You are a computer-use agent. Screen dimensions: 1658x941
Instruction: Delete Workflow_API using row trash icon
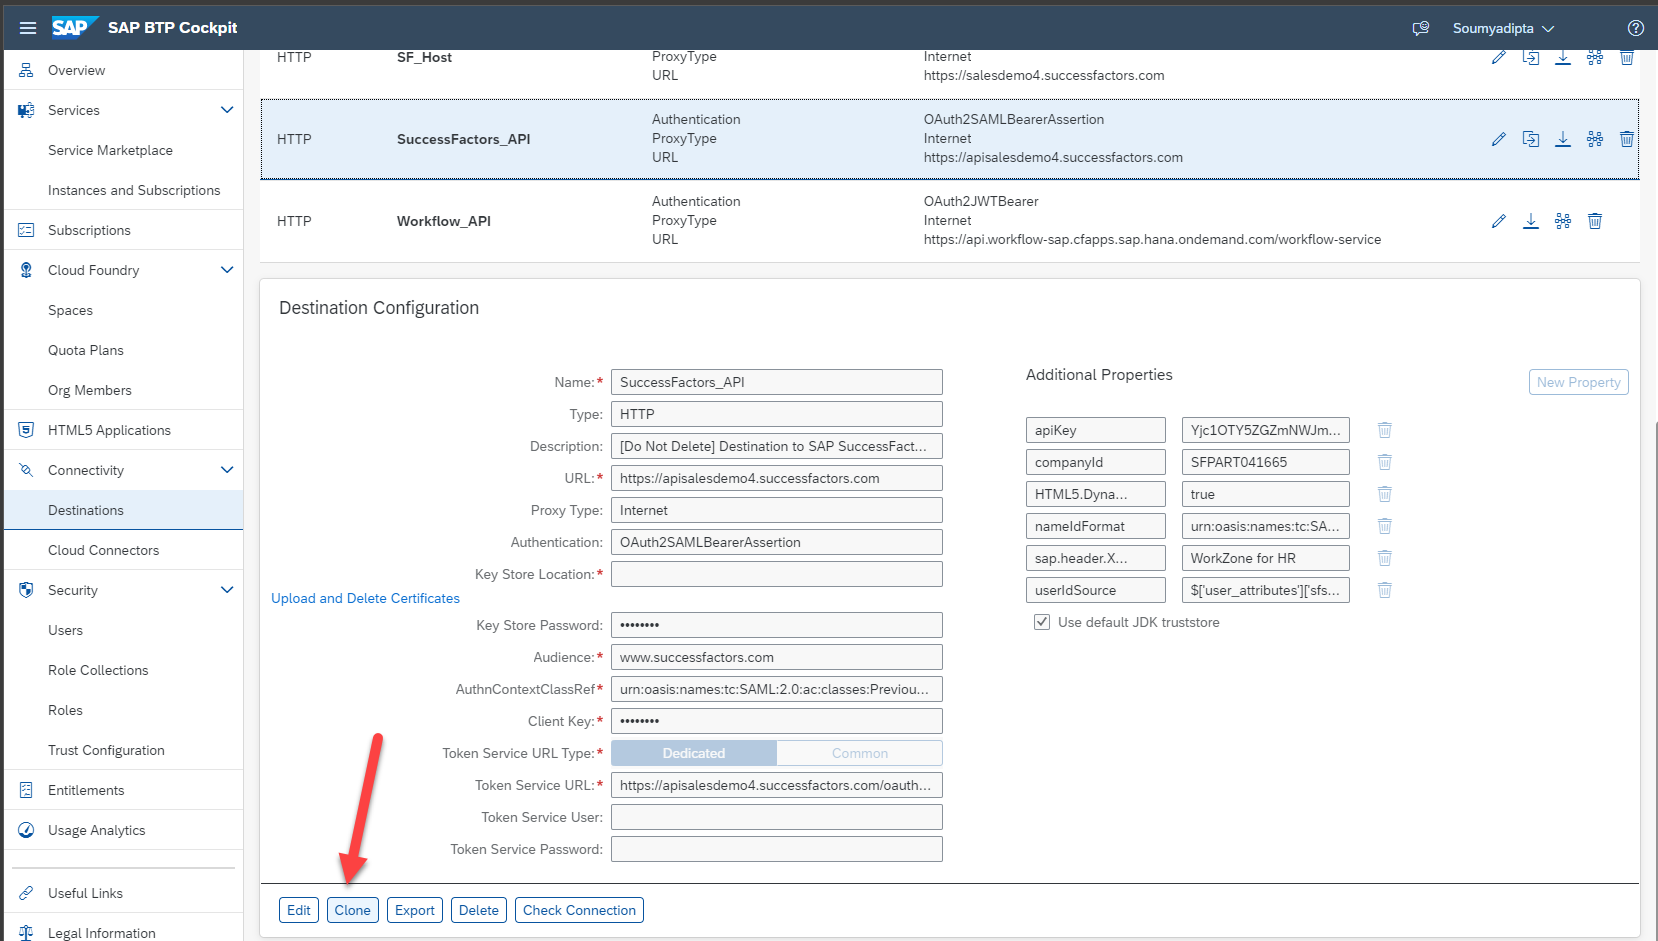coord(1595,221)
